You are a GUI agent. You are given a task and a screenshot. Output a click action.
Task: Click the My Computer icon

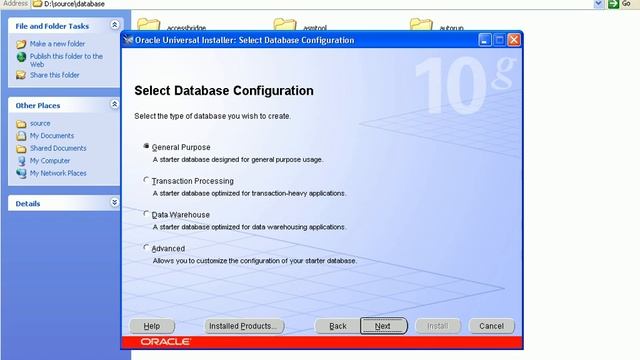pos(21,161)
